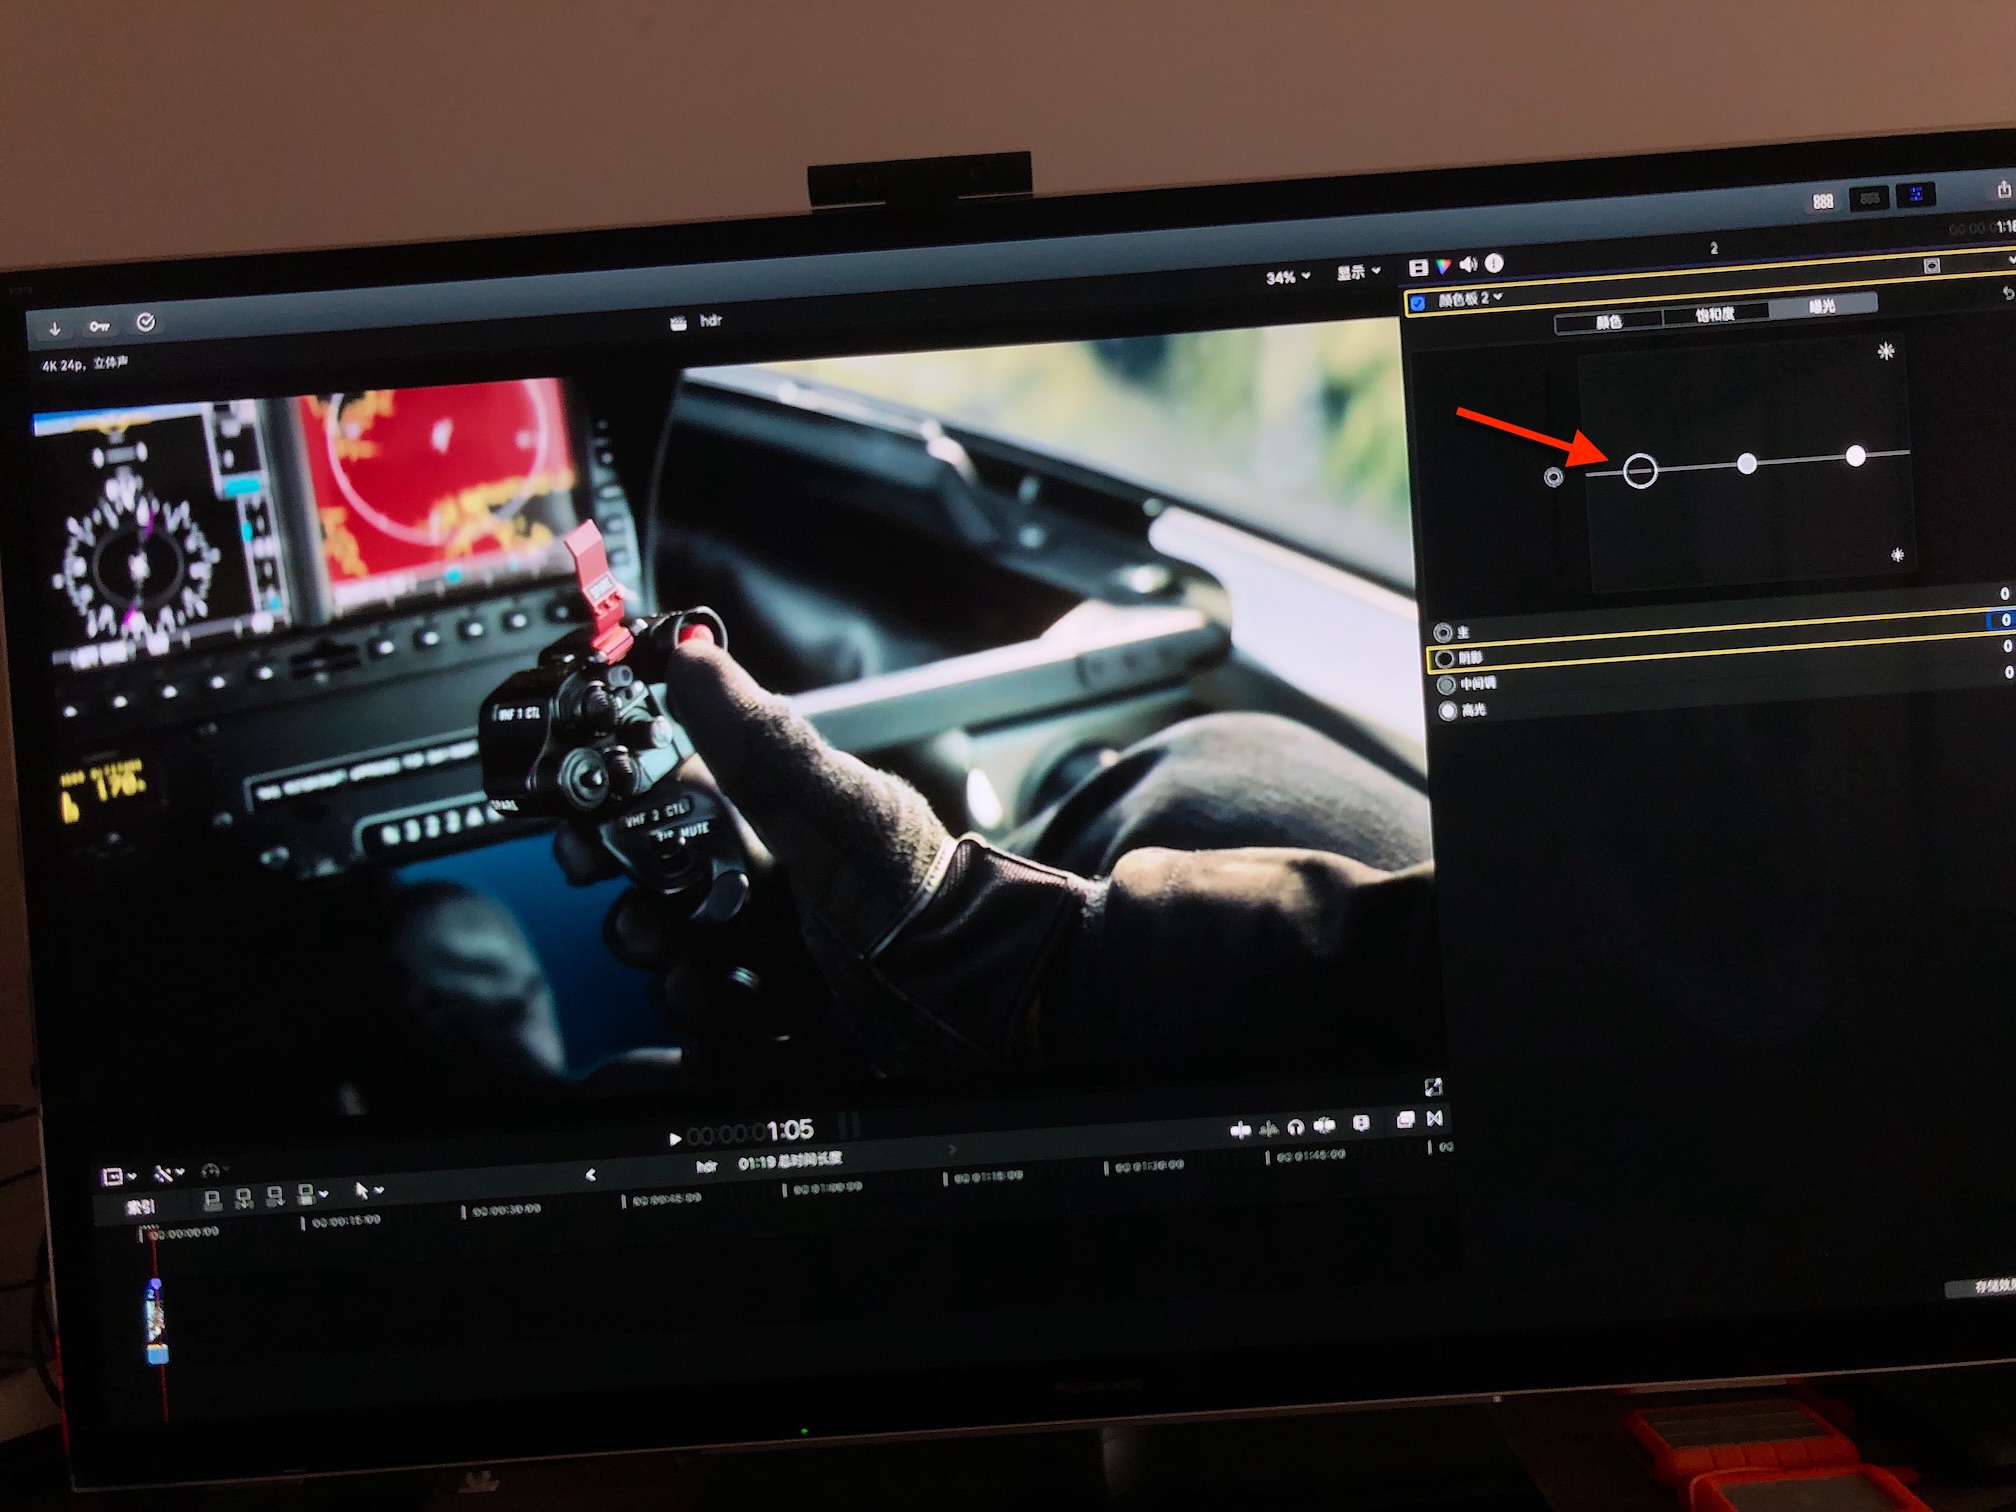Click the background tasks checkmark icon
2016x1512 pixels.
[x=146, y=322]
